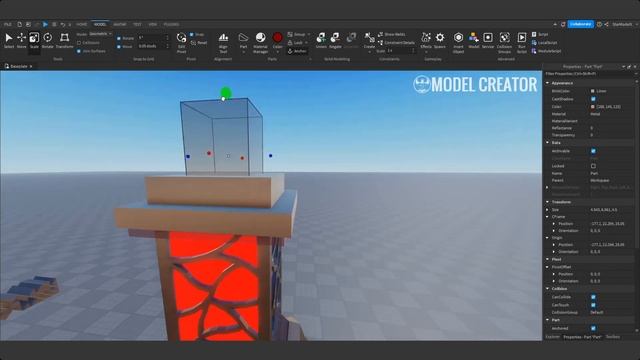Screen dimensions: 640x360
Task: Open Insert Object
Action: point(458,42)
